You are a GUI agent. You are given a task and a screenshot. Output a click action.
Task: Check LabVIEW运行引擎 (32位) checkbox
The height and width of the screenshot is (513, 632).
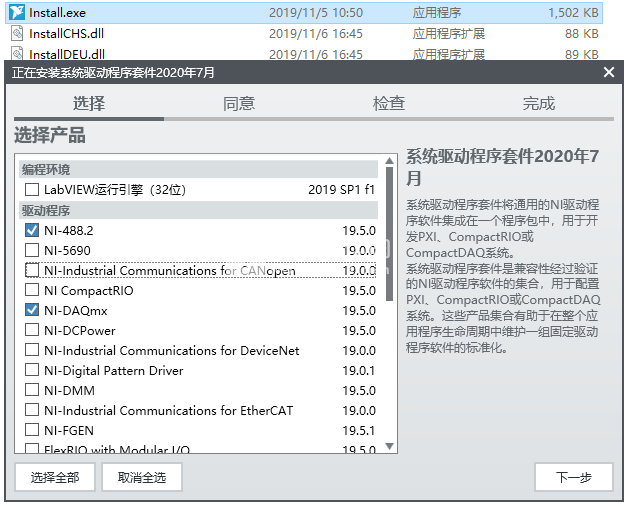coord(32,189)
